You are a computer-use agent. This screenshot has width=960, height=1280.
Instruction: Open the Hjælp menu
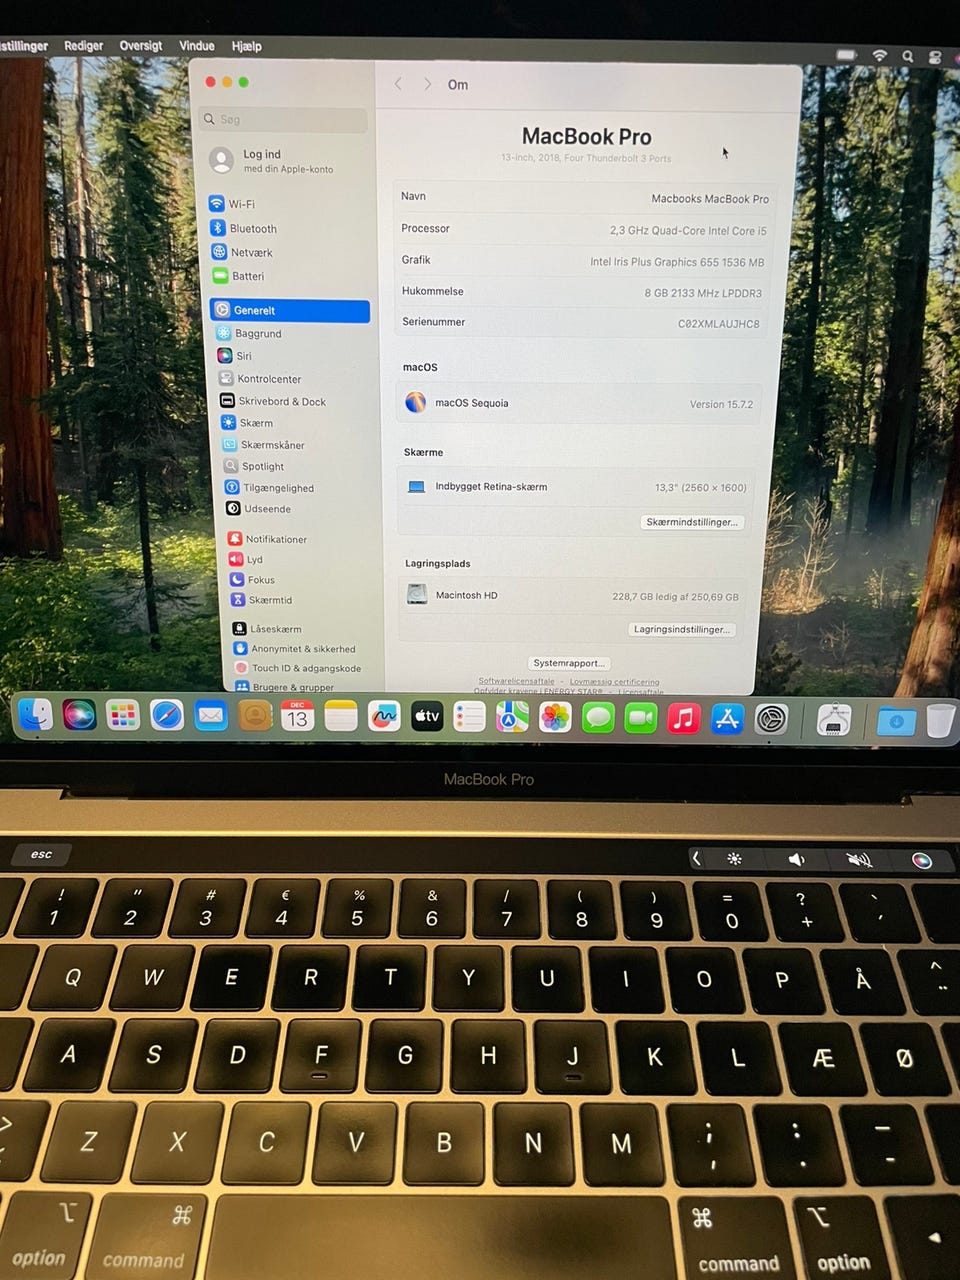[x=247, y=46]
